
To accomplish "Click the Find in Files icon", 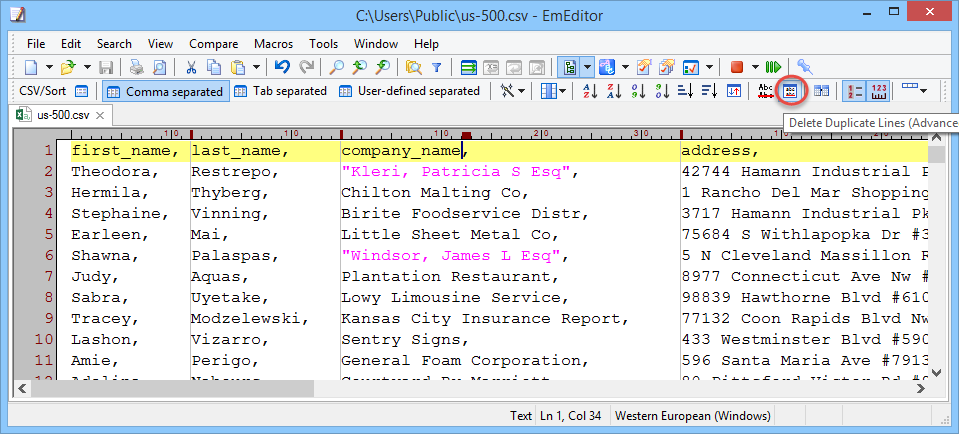I will point(414,67).
